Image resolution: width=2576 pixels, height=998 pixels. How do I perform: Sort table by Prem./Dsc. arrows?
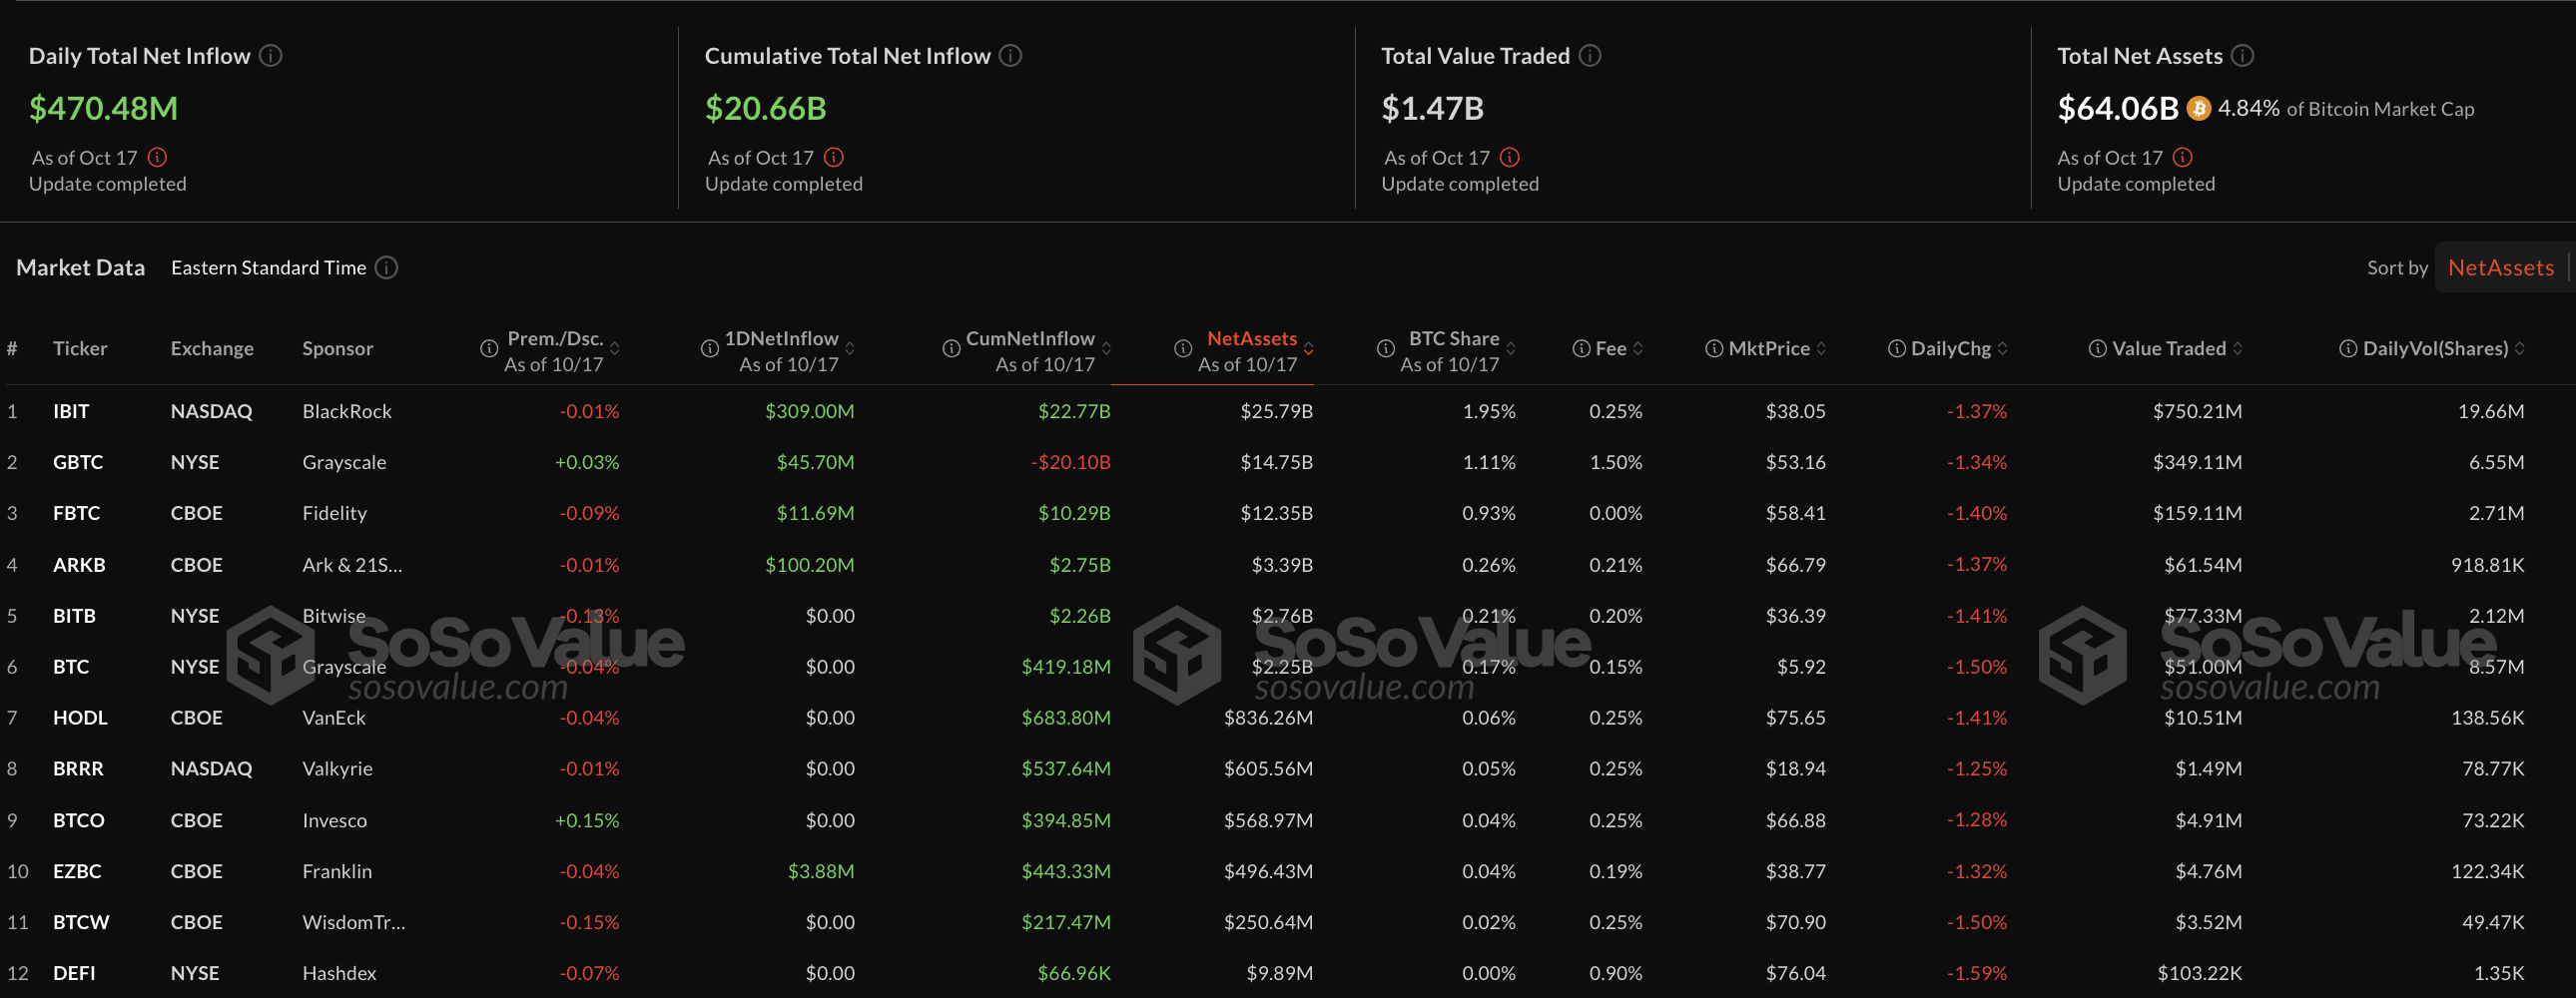point(615,348)
